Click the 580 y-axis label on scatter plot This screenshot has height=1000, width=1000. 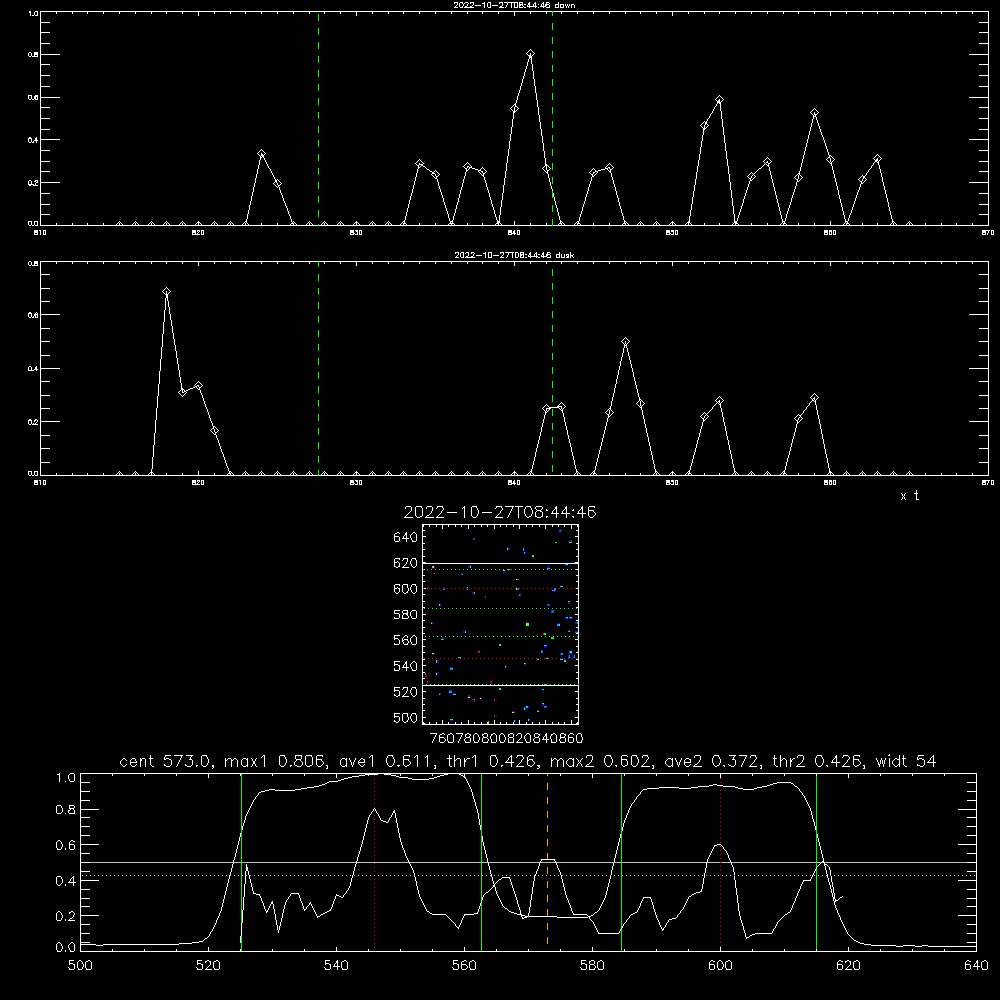(x=405, y=615)
